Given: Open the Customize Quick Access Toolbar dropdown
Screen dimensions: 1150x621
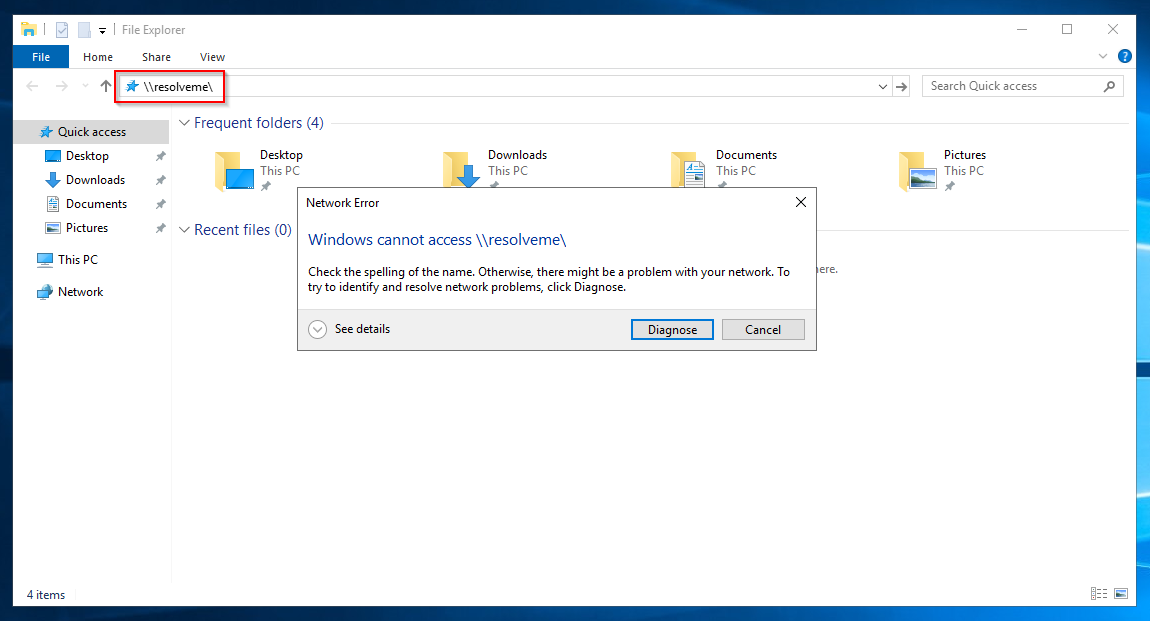Looking at the screenshot, I should [x=103, y=31].
